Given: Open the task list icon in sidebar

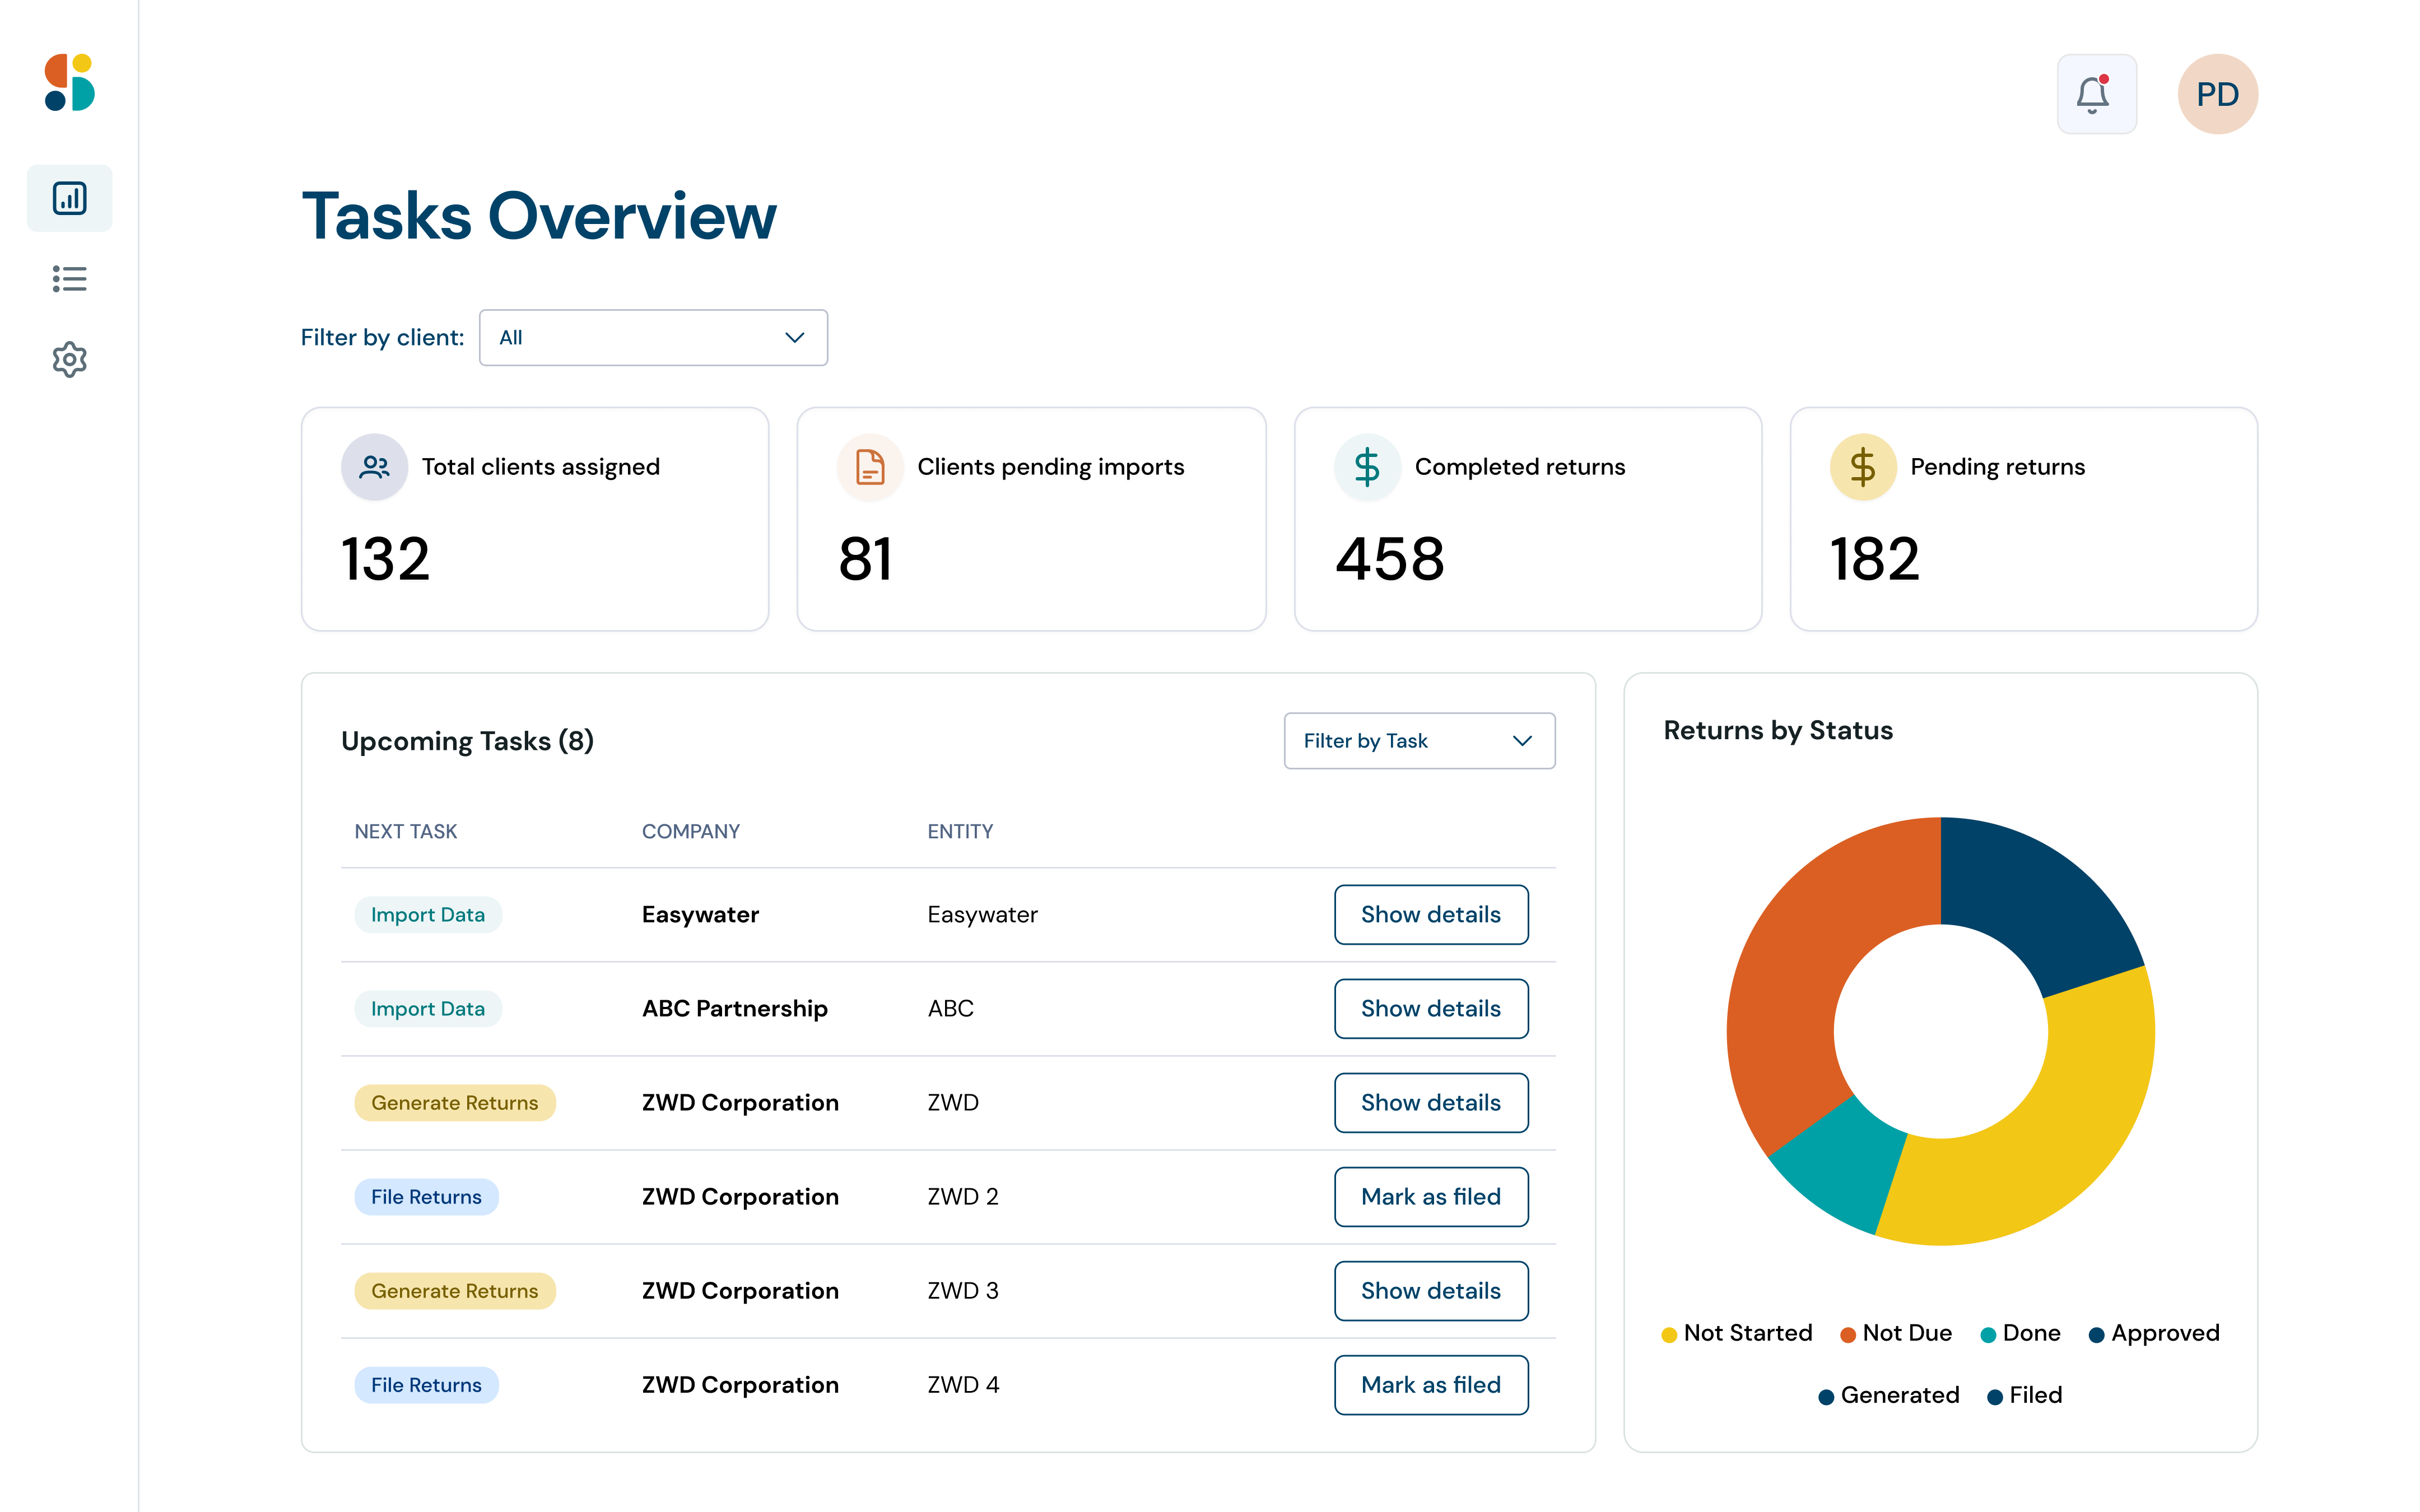Looking at the screenshot, I should 69,279.
